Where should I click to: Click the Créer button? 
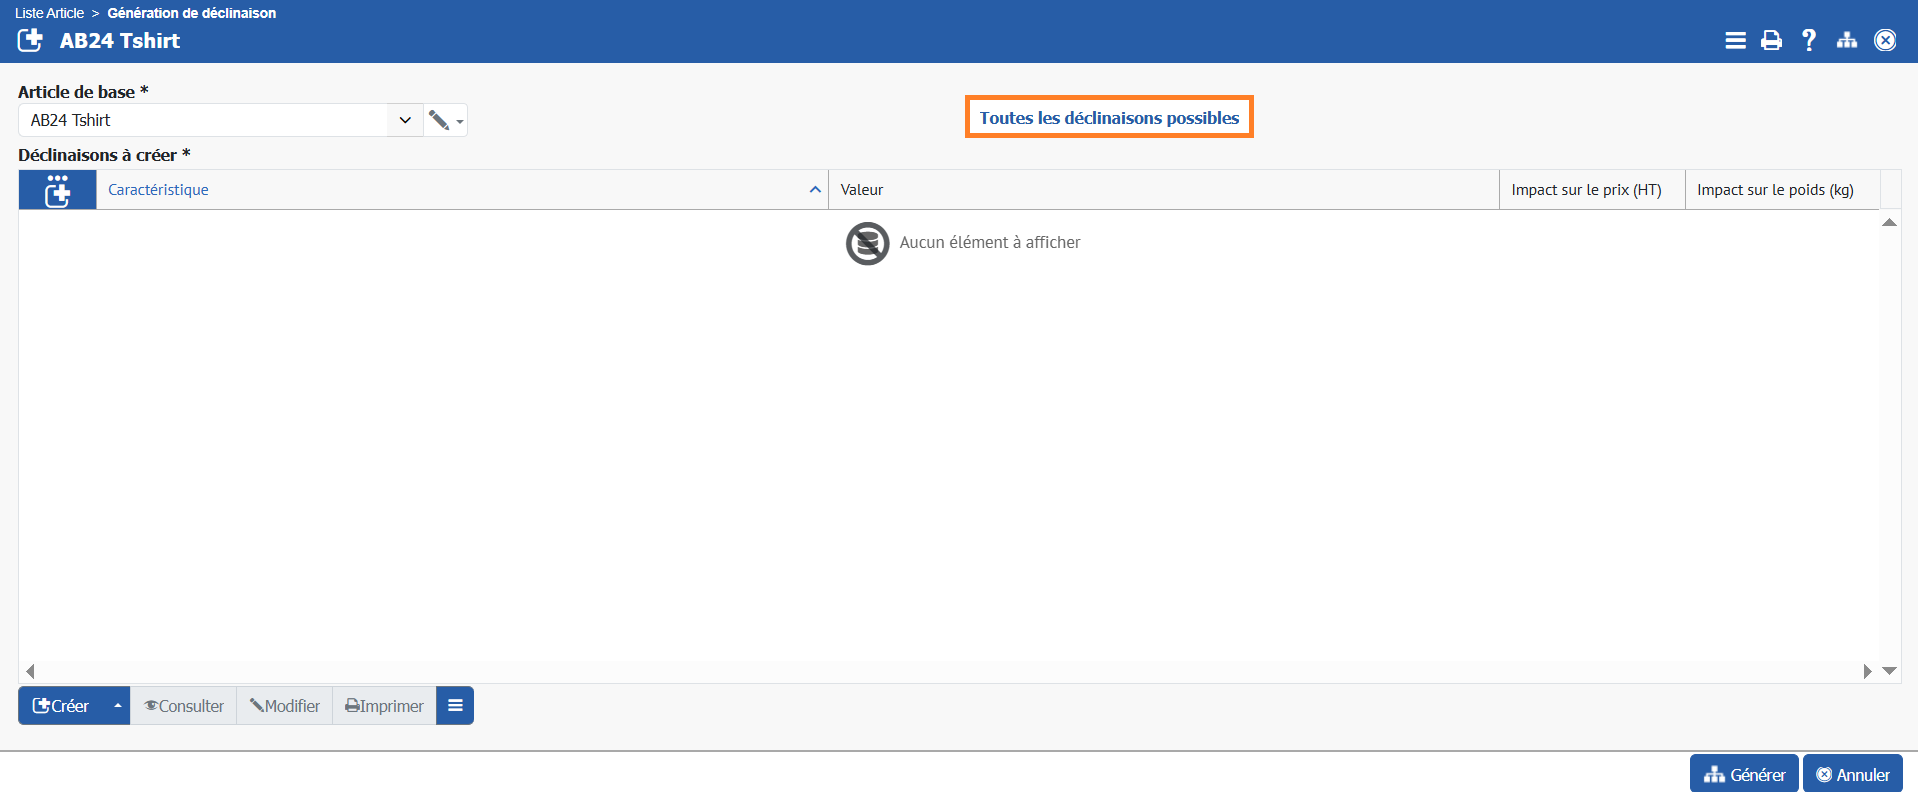coord(61,706)
